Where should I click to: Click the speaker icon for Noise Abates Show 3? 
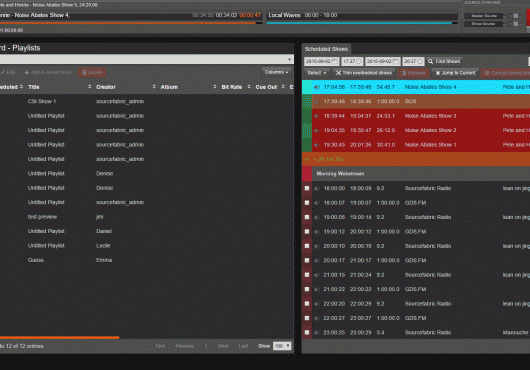tap(317, 116)
